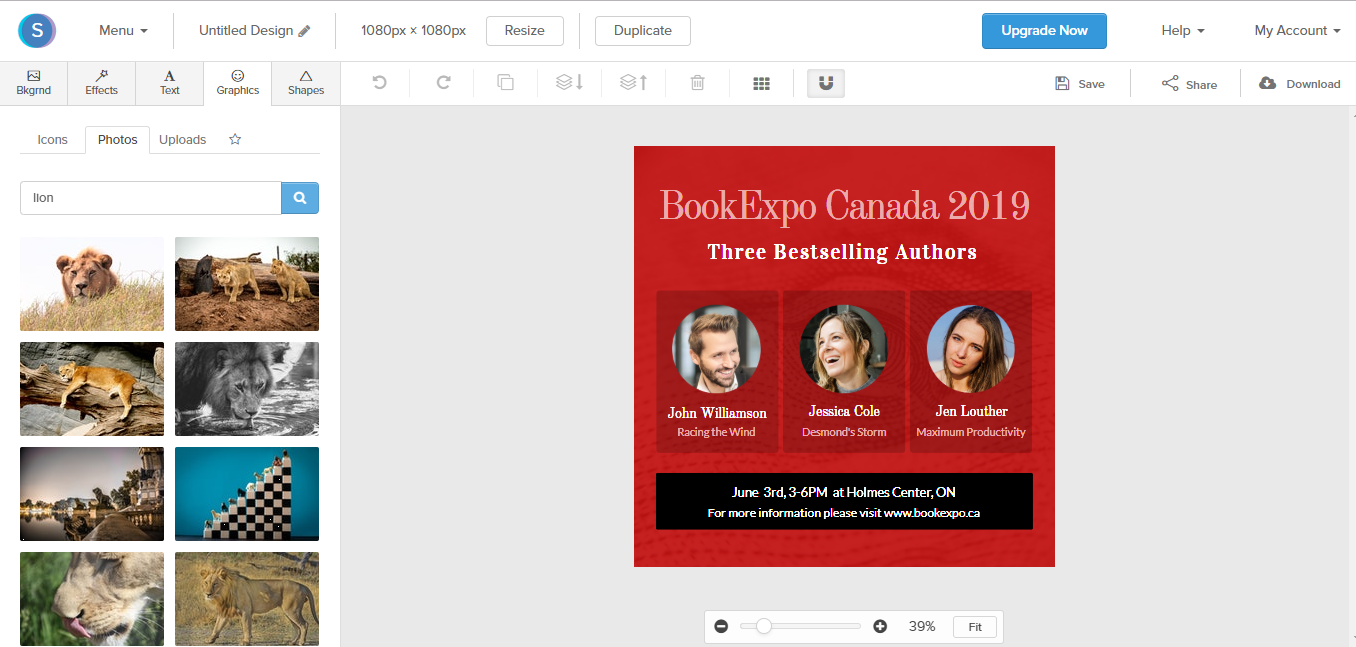Screen dimensions: 1356x647
Task: Click the undo arrow icon
Action: click(379, 83)
